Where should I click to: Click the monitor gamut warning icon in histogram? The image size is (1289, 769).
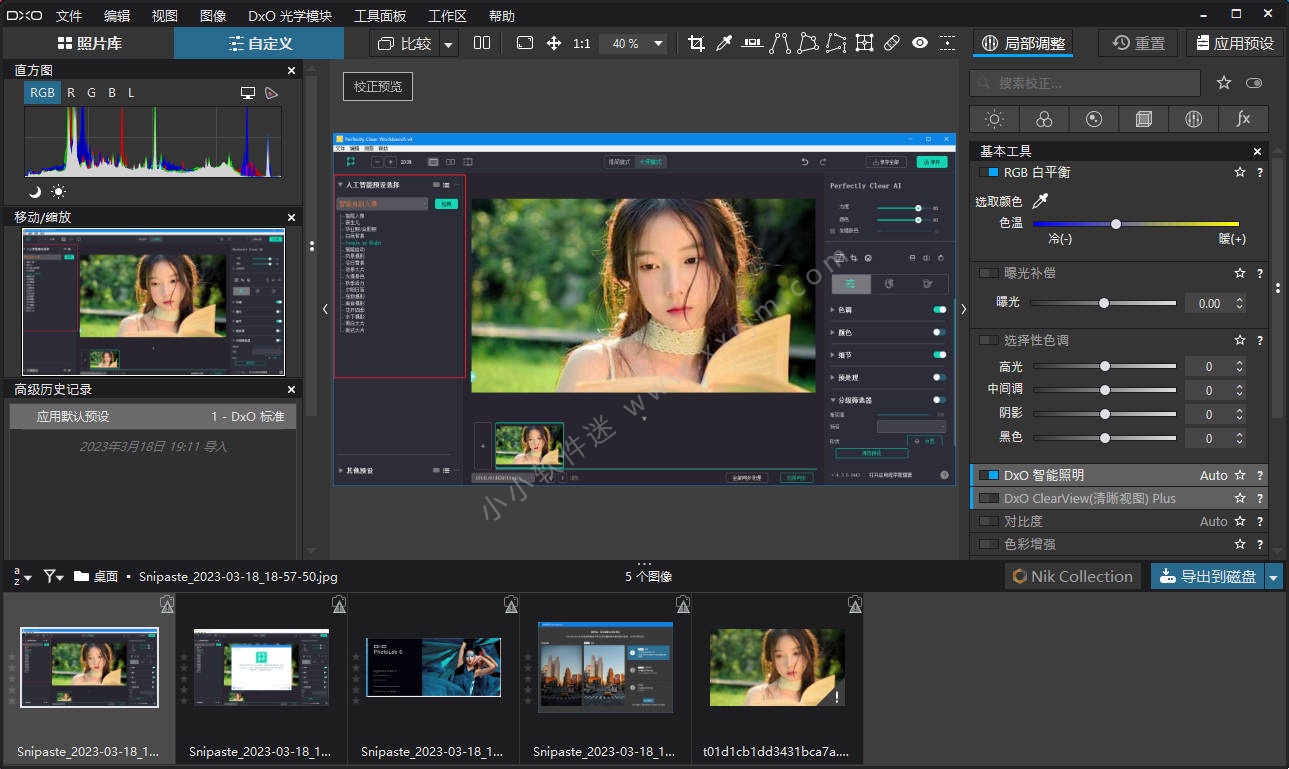[x=248, y=92]
